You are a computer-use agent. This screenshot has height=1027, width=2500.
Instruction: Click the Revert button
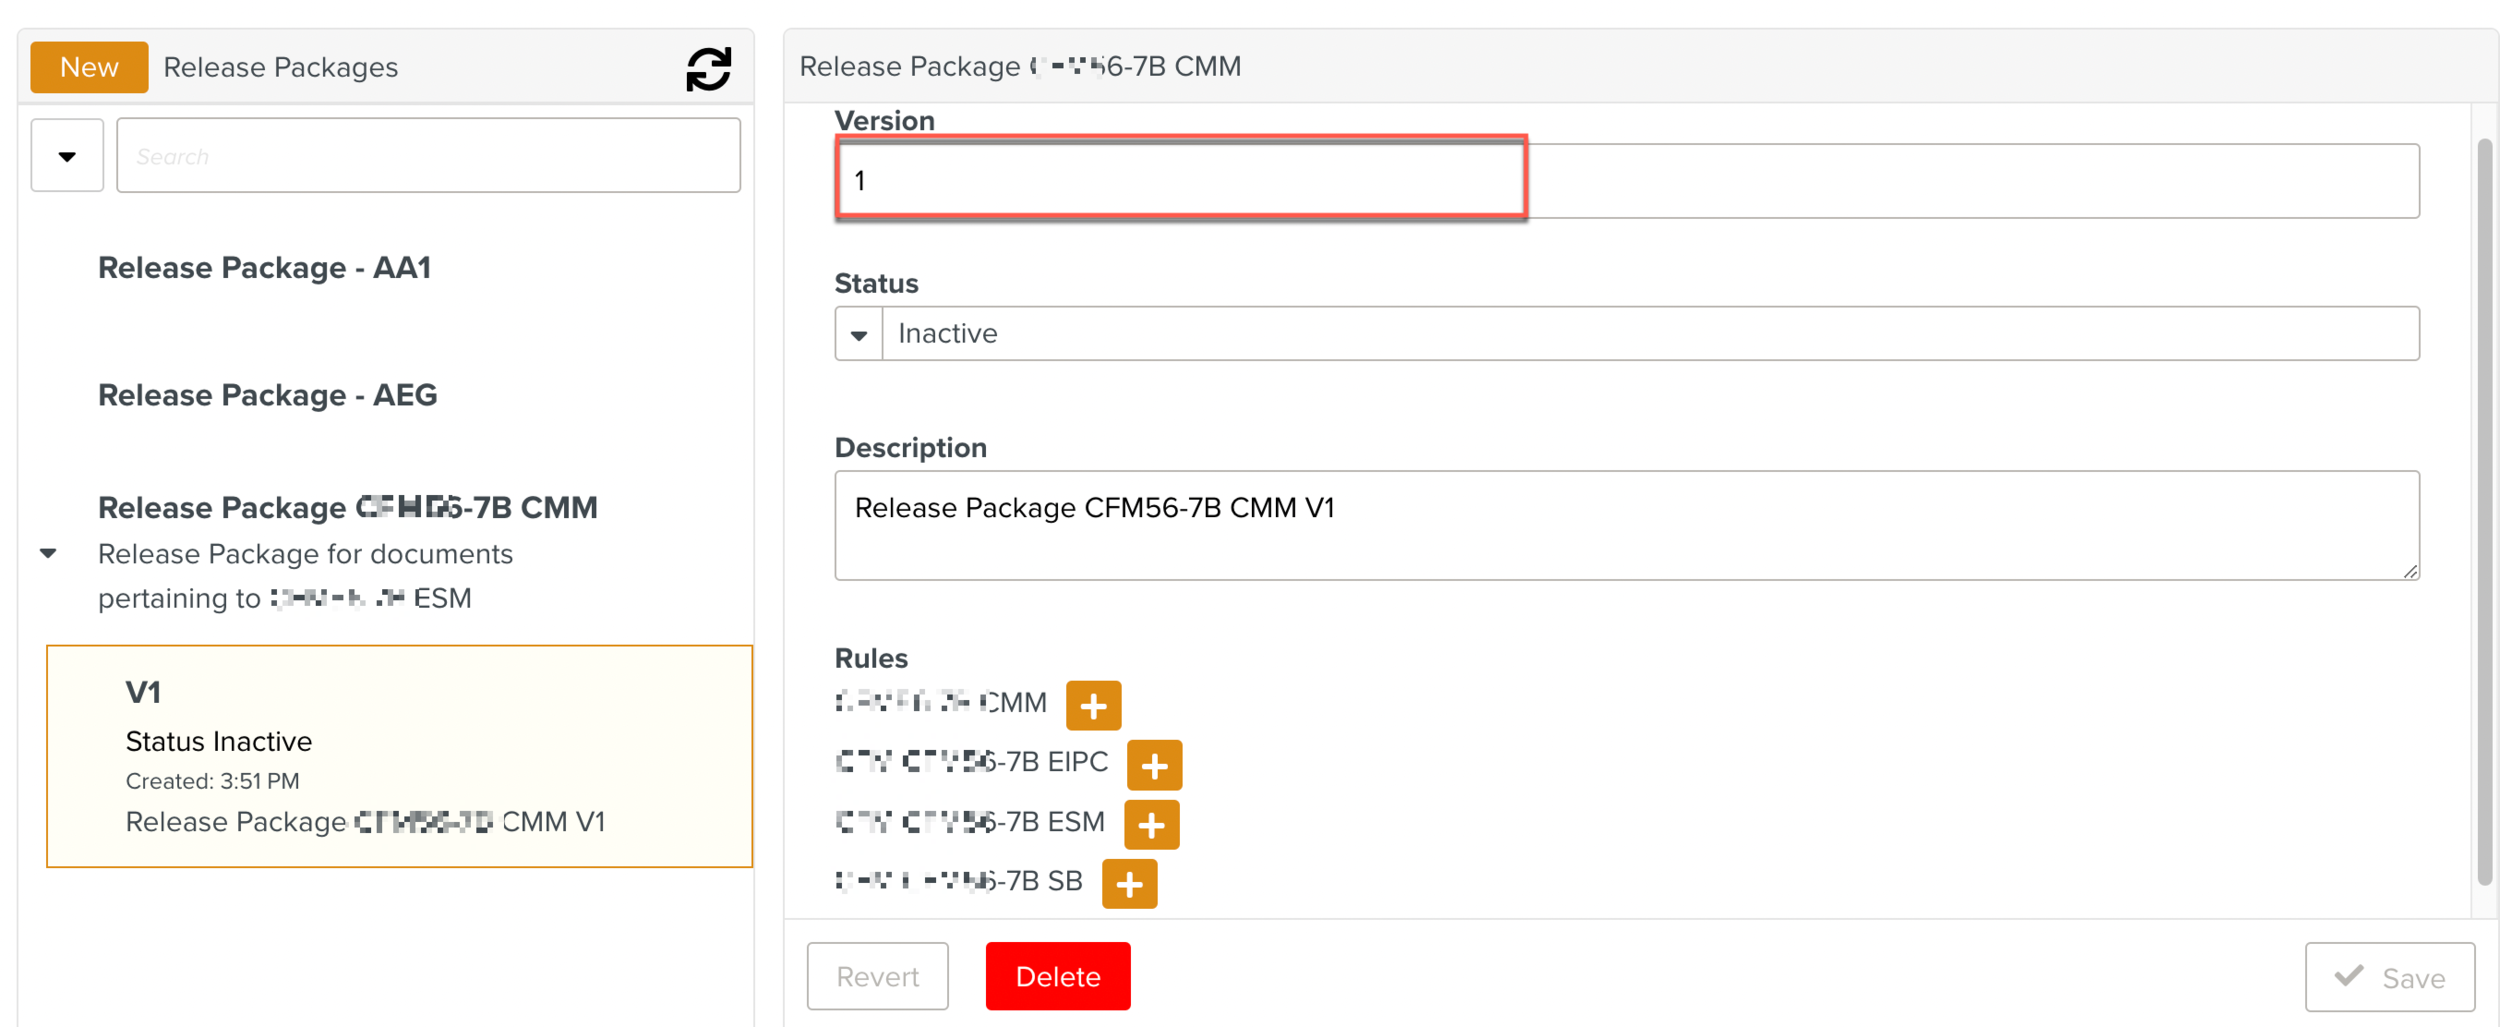pos(877,976)
